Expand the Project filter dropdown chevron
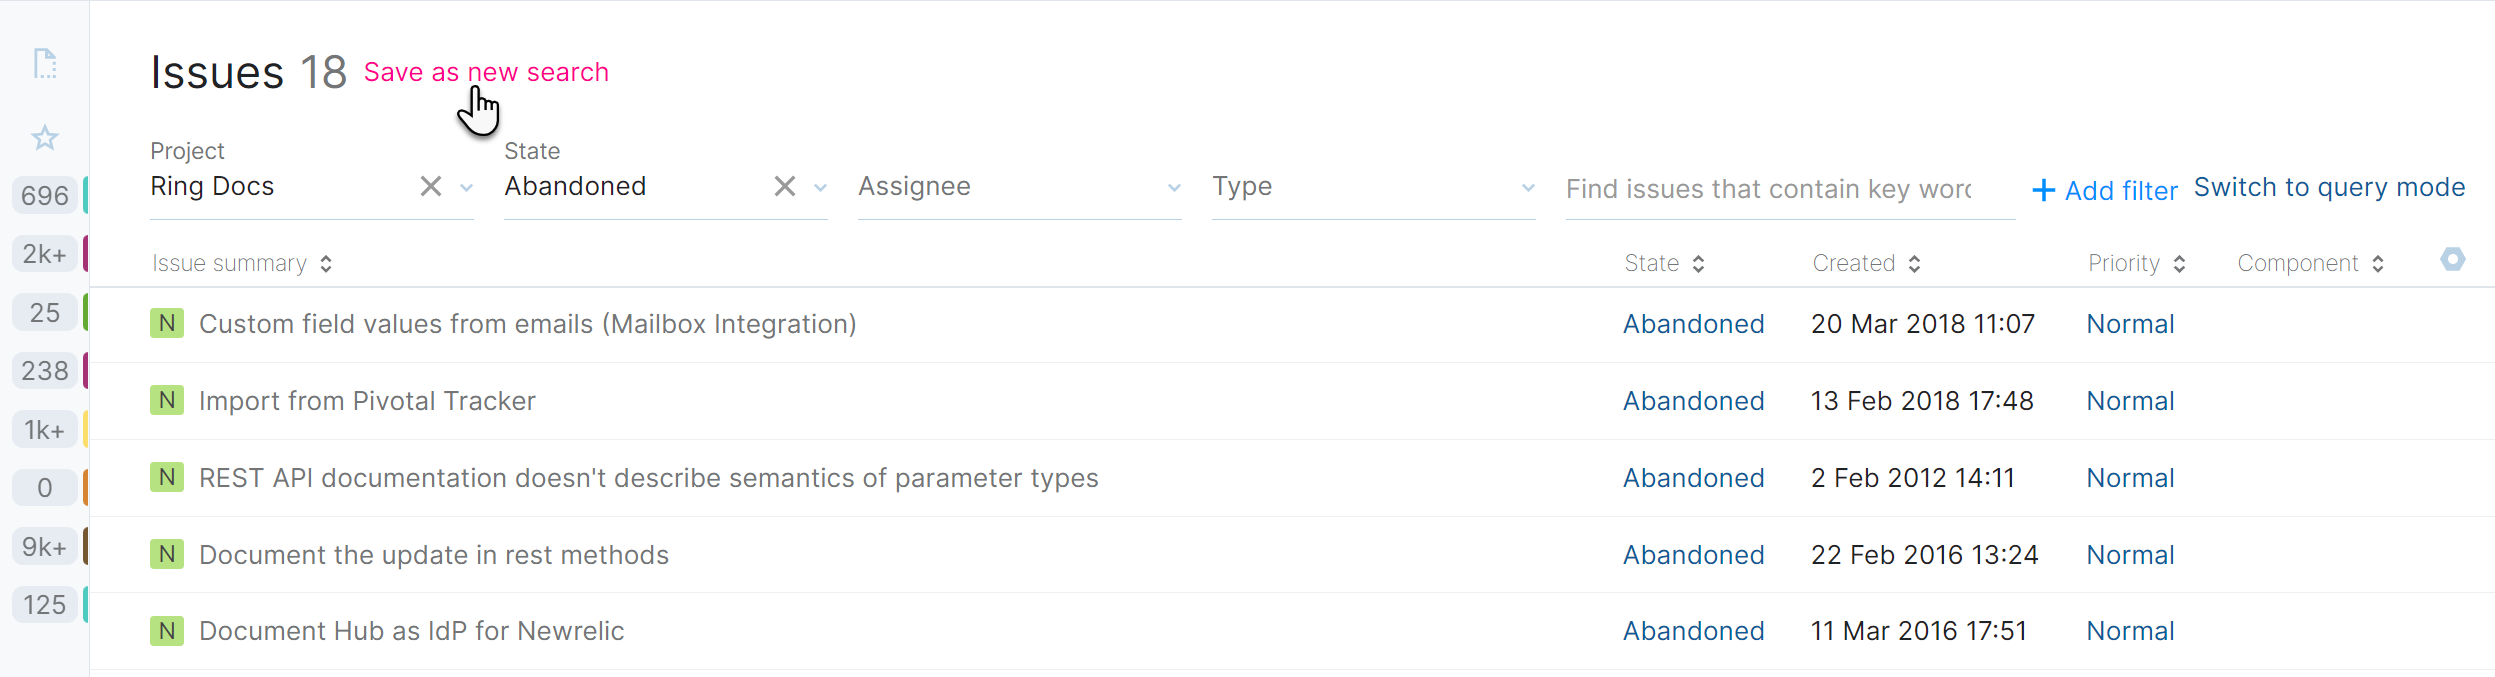 tap(465, 187)
